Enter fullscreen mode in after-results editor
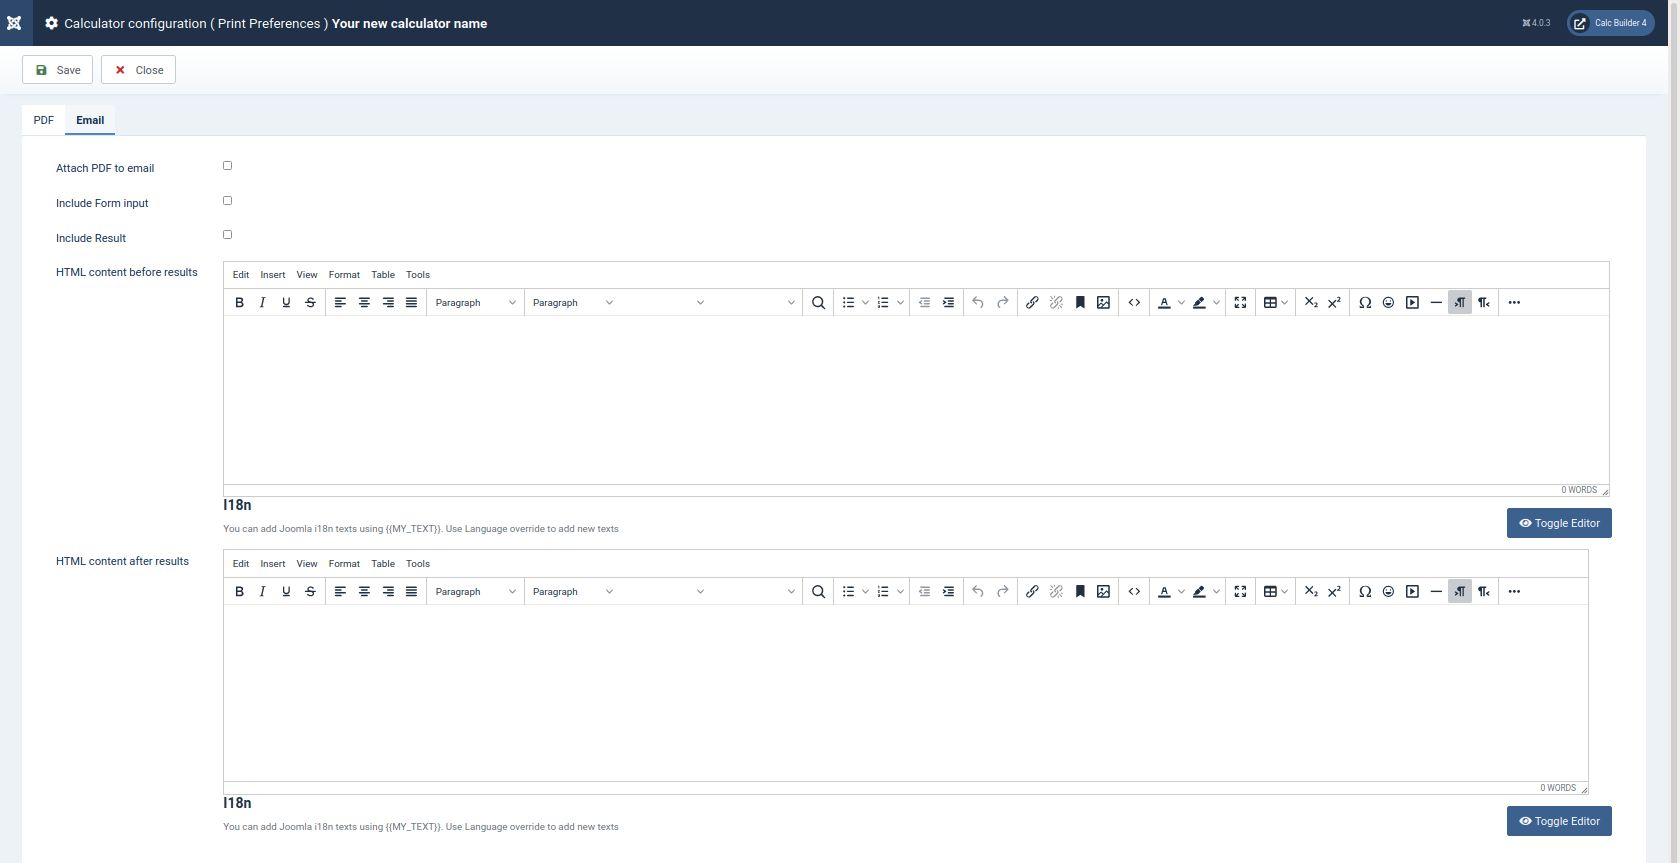The height and width of the screenshot is (863, 1680). click(x=1240, y=591)
